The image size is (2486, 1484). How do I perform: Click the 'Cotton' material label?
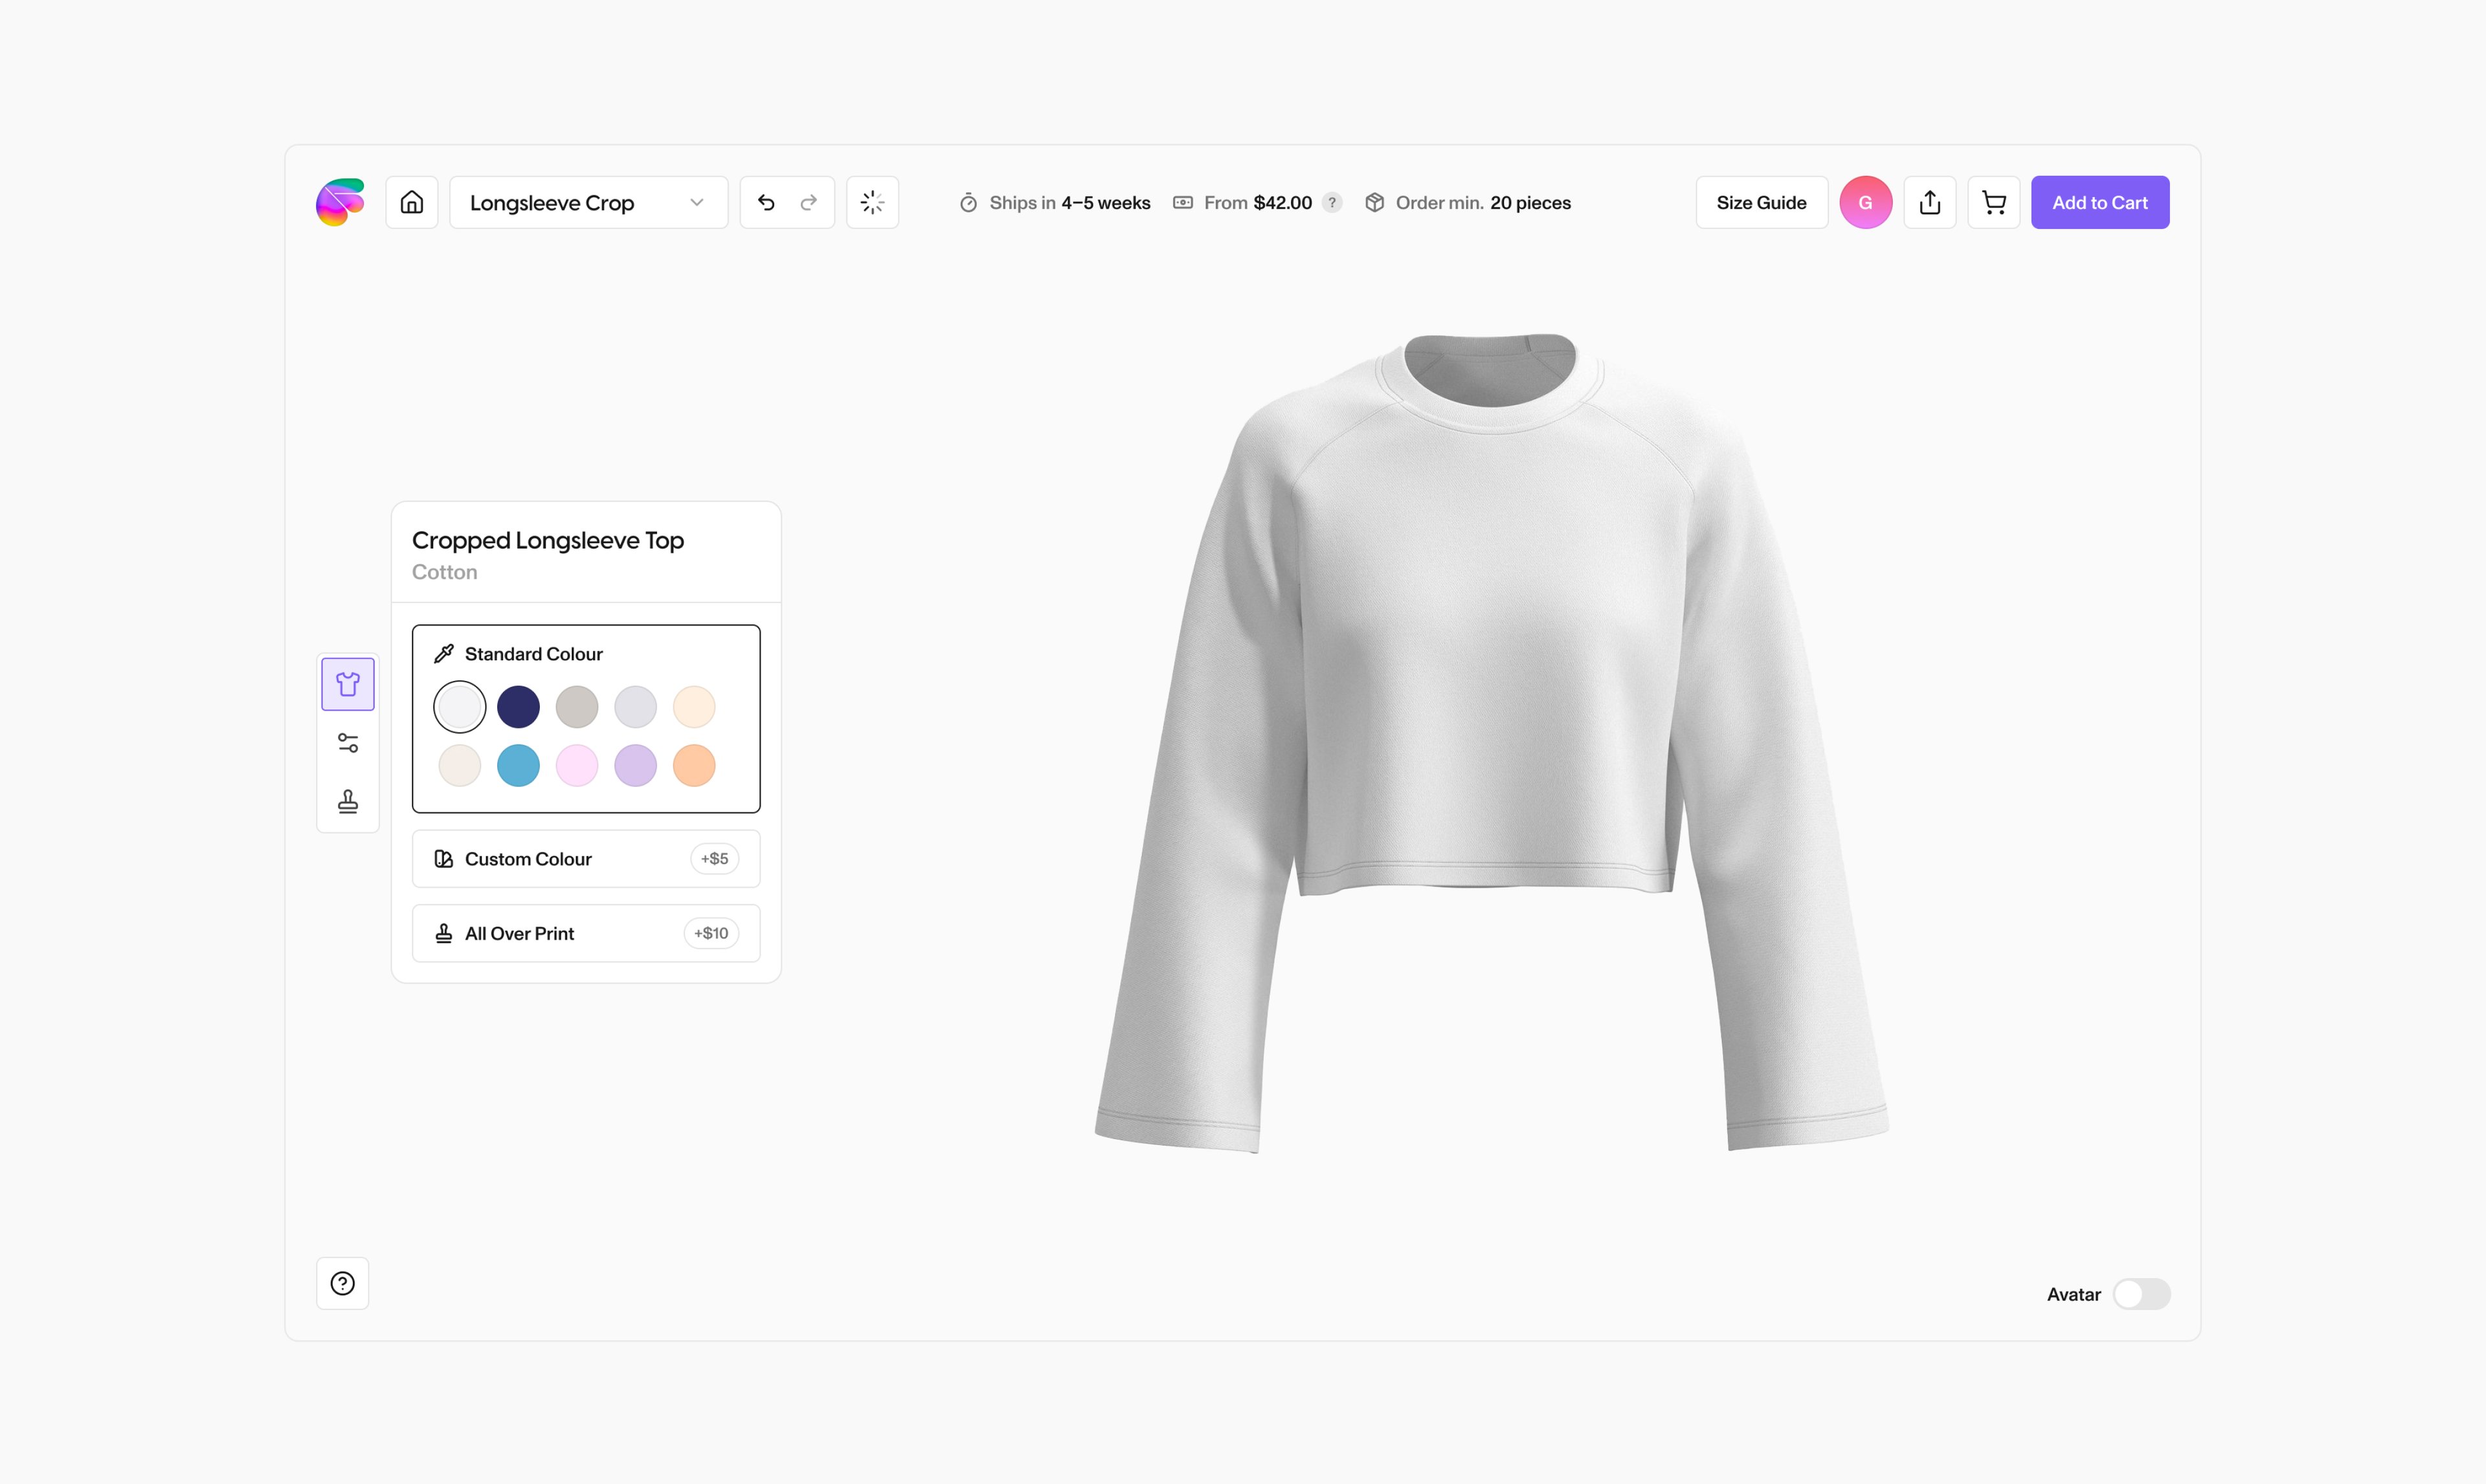[x=444, y=572]
